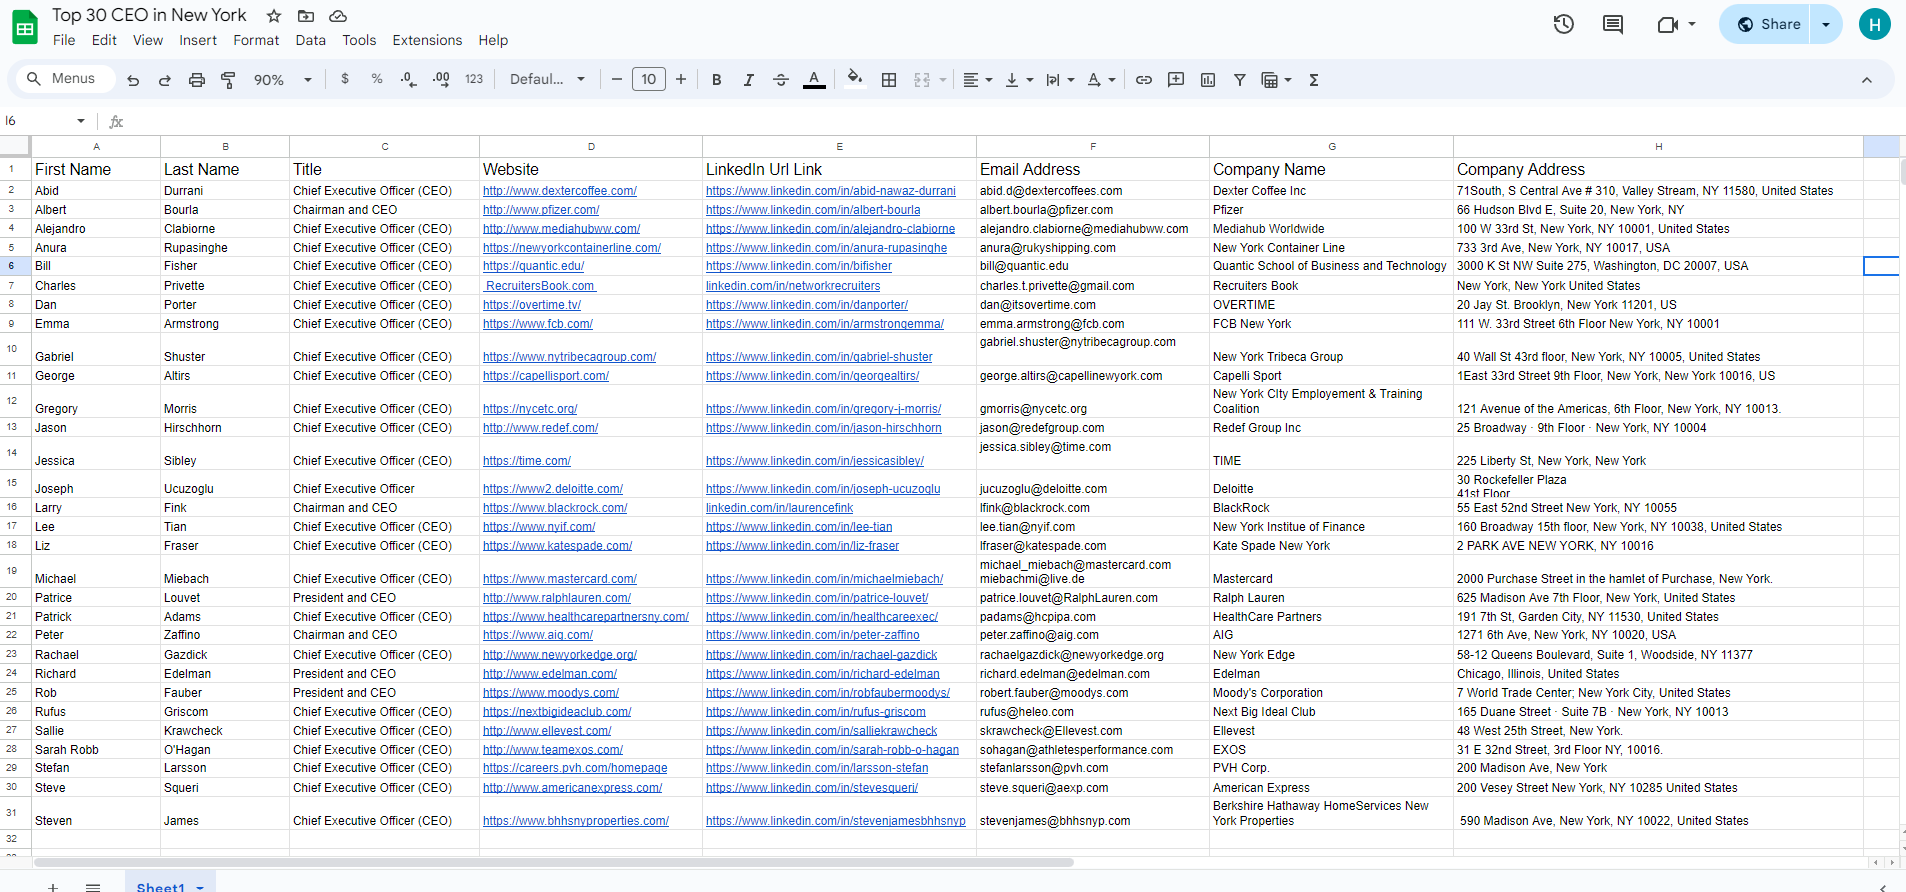Activate the paint format tool
This screenshot has width=1906, height=892.
(228, 80)
